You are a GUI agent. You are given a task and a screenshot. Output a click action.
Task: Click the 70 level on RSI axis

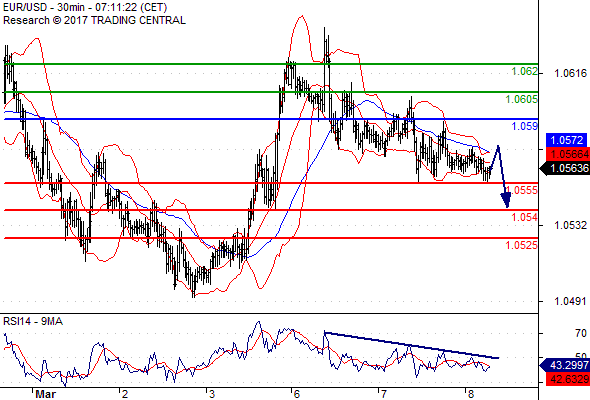(581, 333)
